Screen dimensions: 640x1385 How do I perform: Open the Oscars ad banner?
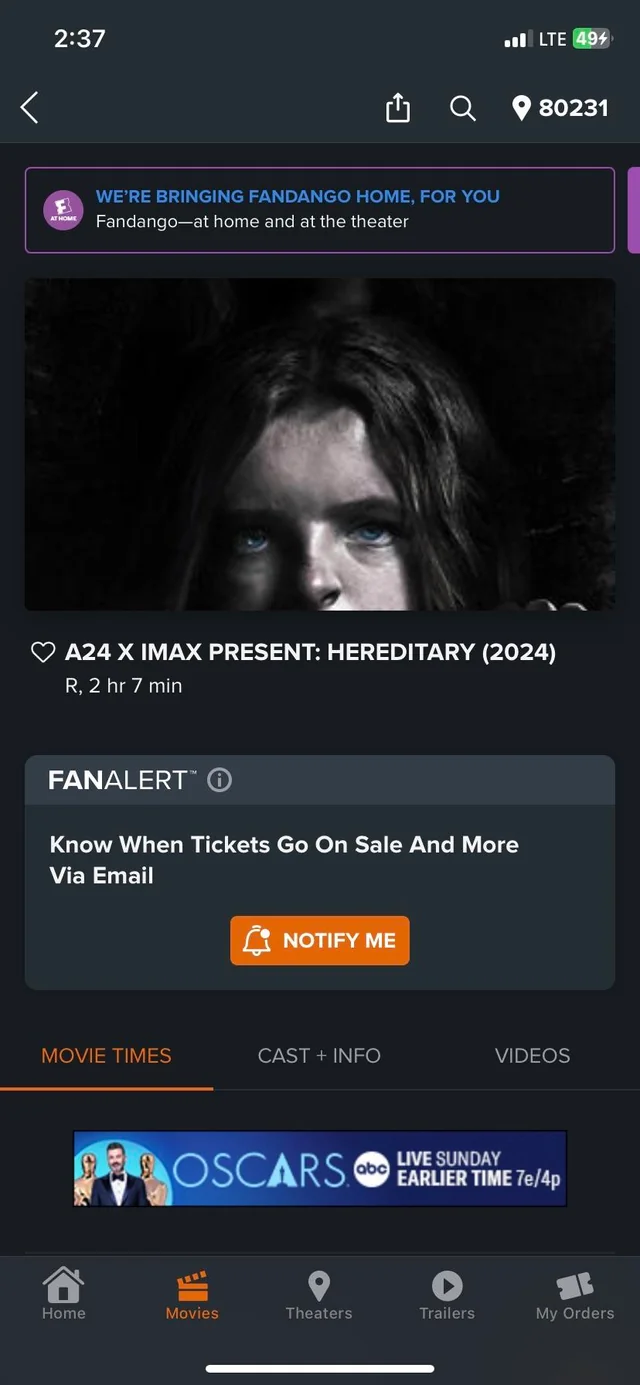(x=320, y=1168)
